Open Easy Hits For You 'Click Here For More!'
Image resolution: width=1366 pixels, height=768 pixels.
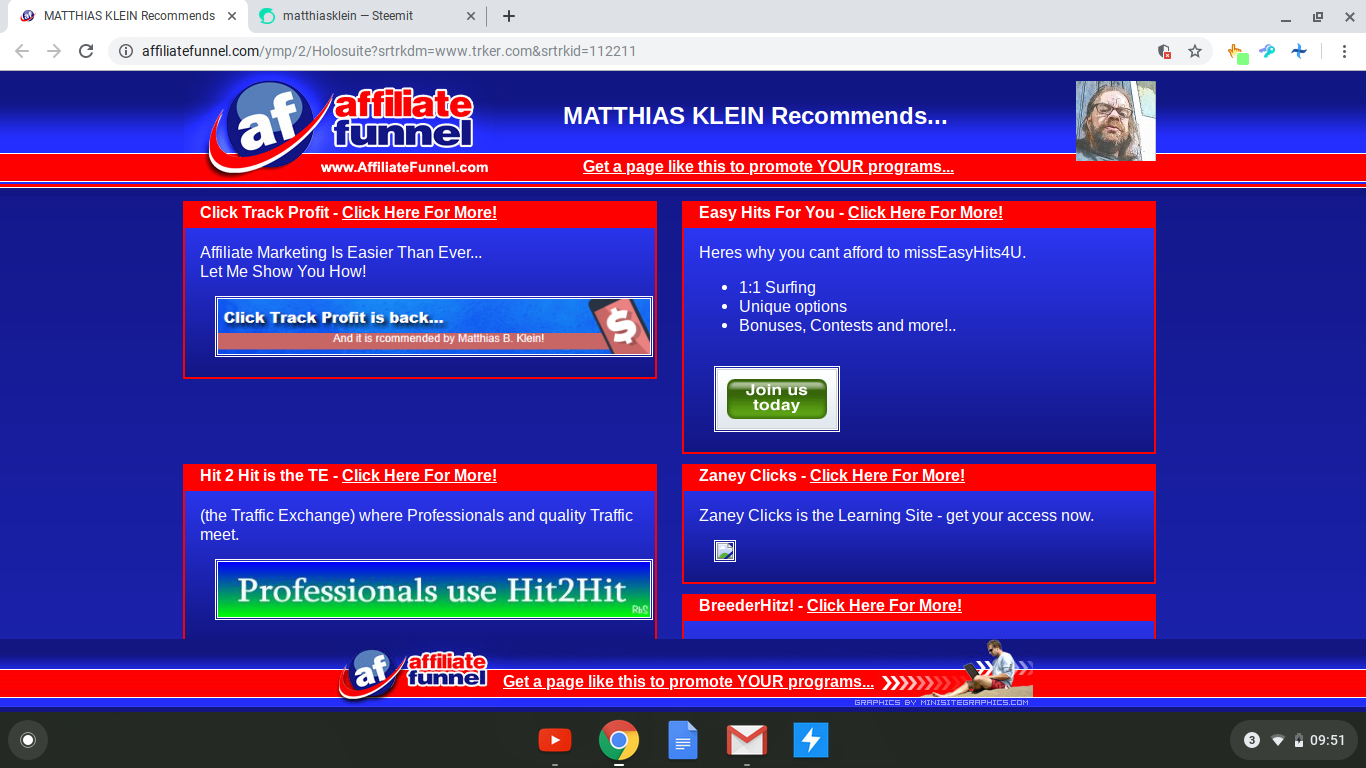coord(925,212)
